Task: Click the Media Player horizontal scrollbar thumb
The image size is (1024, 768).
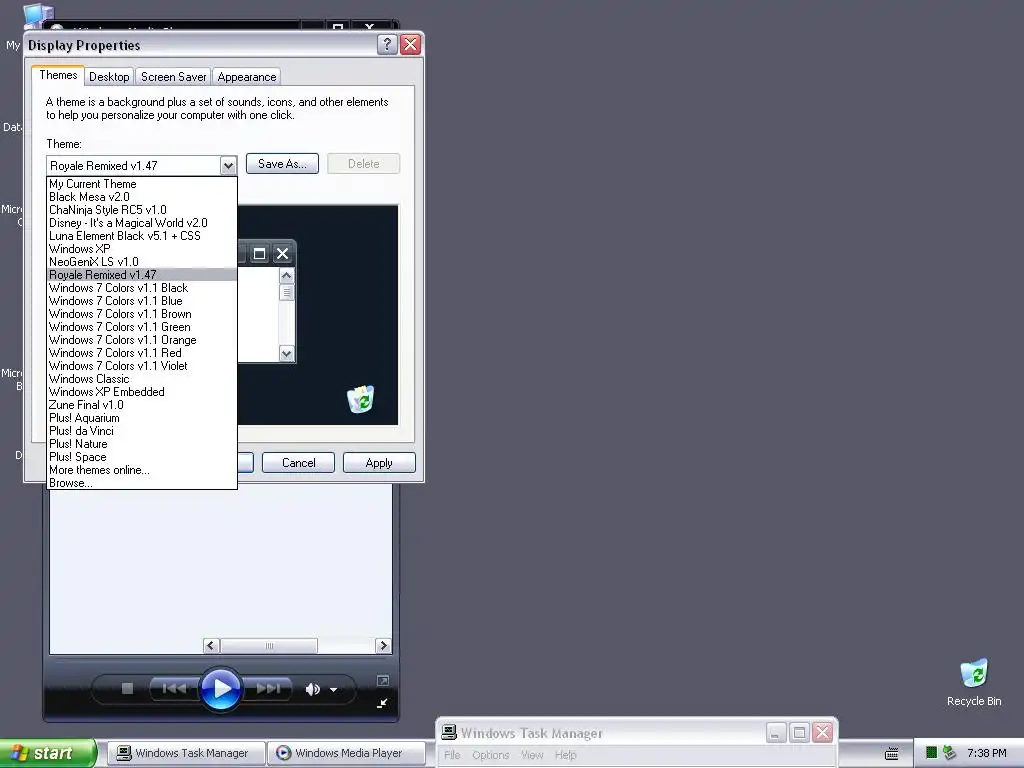Action: [x=269, y=646]
